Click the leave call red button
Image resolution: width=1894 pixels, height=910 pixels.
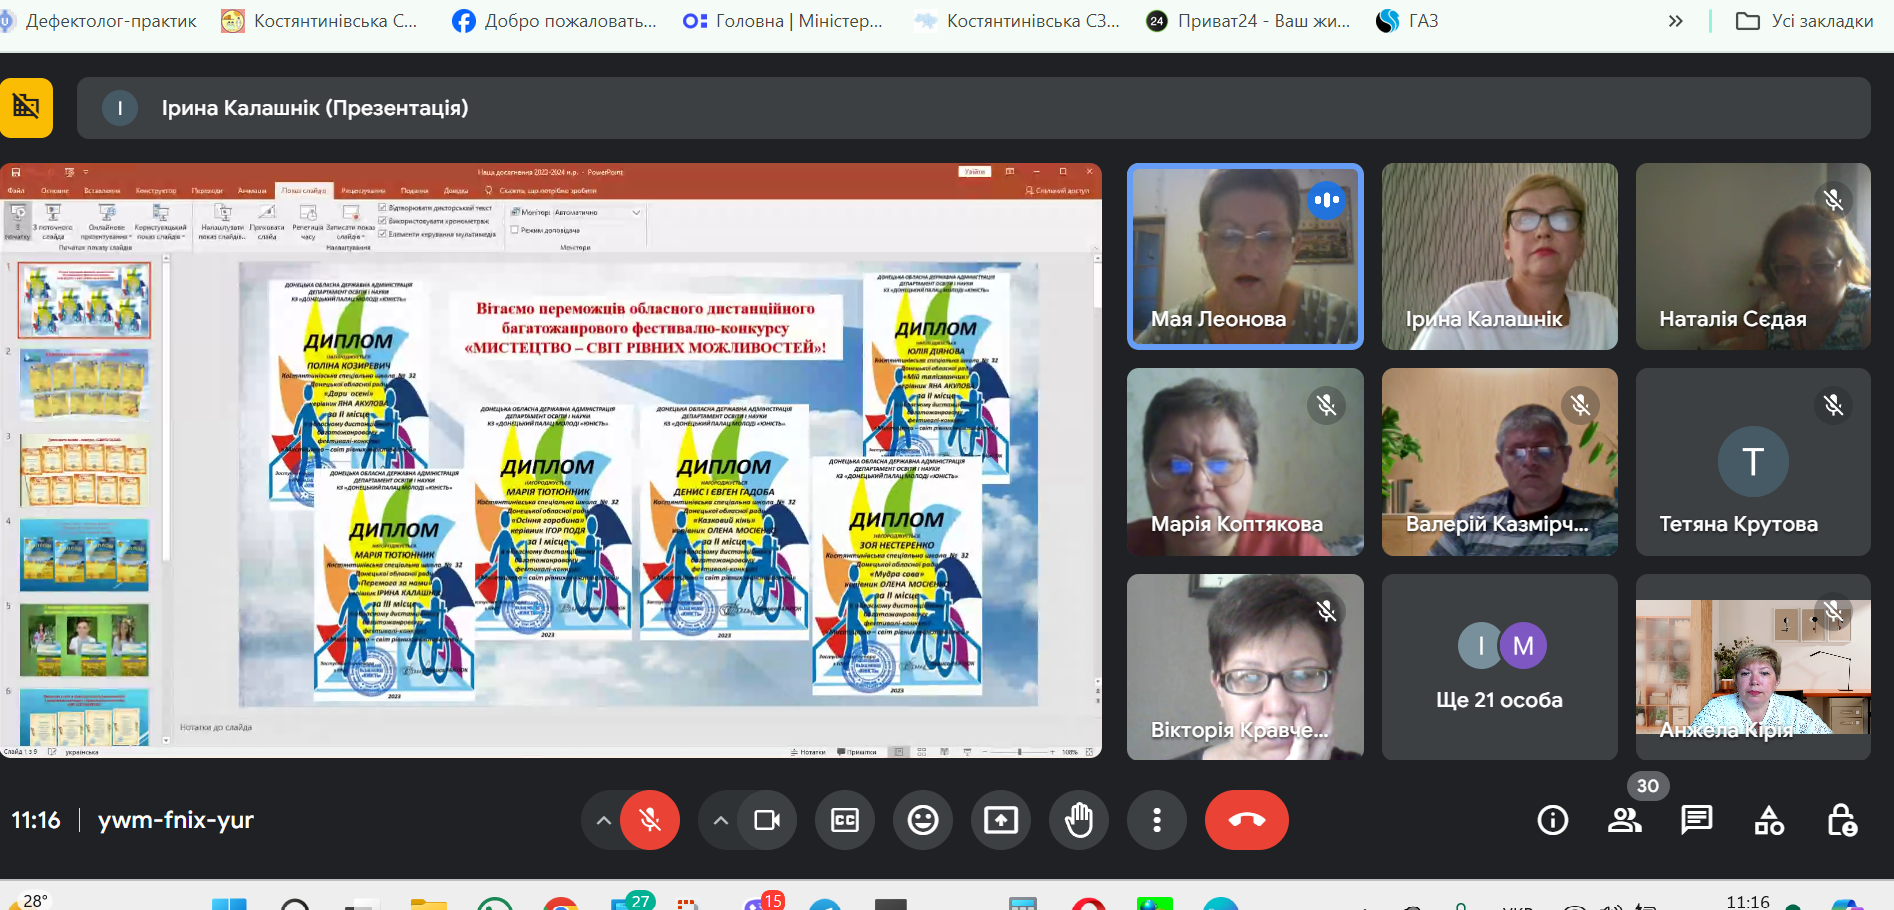[1246, 820]
